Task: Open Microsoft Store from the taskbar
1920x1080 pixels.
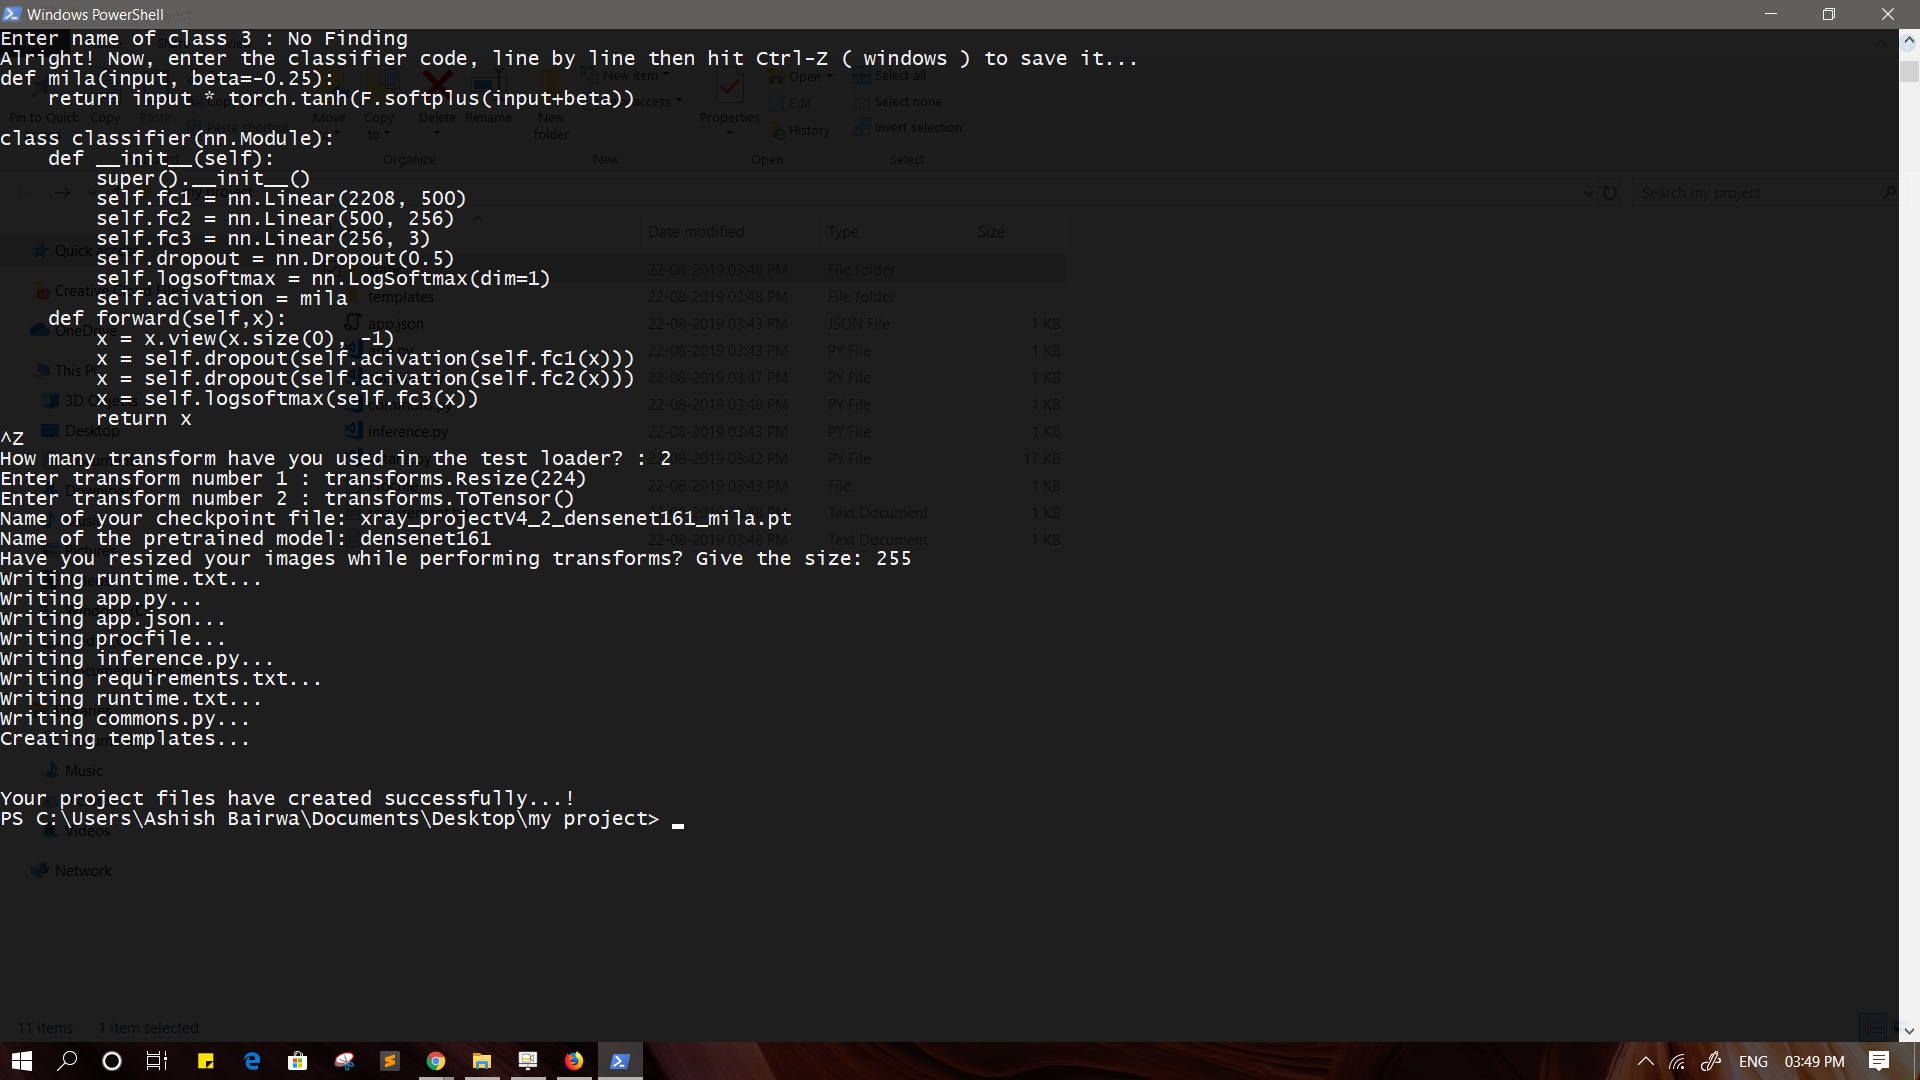Action: pyautogui.click(x=298, y=1061)
